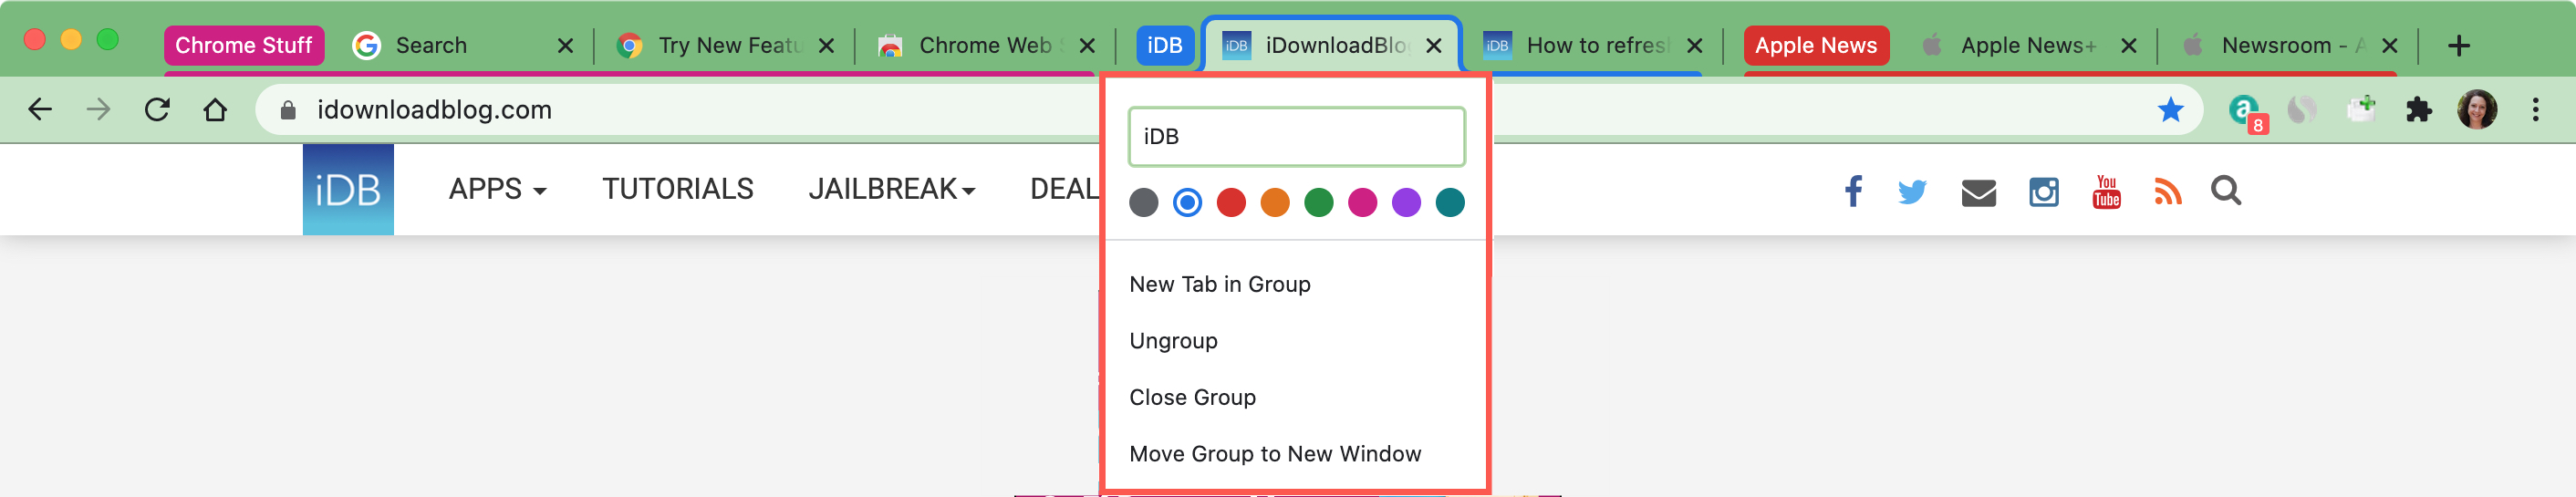Image resolution: width=2576 pixels, height=497 pixels.
Task: Pick the pink group color
Action: coord(1362,203)
